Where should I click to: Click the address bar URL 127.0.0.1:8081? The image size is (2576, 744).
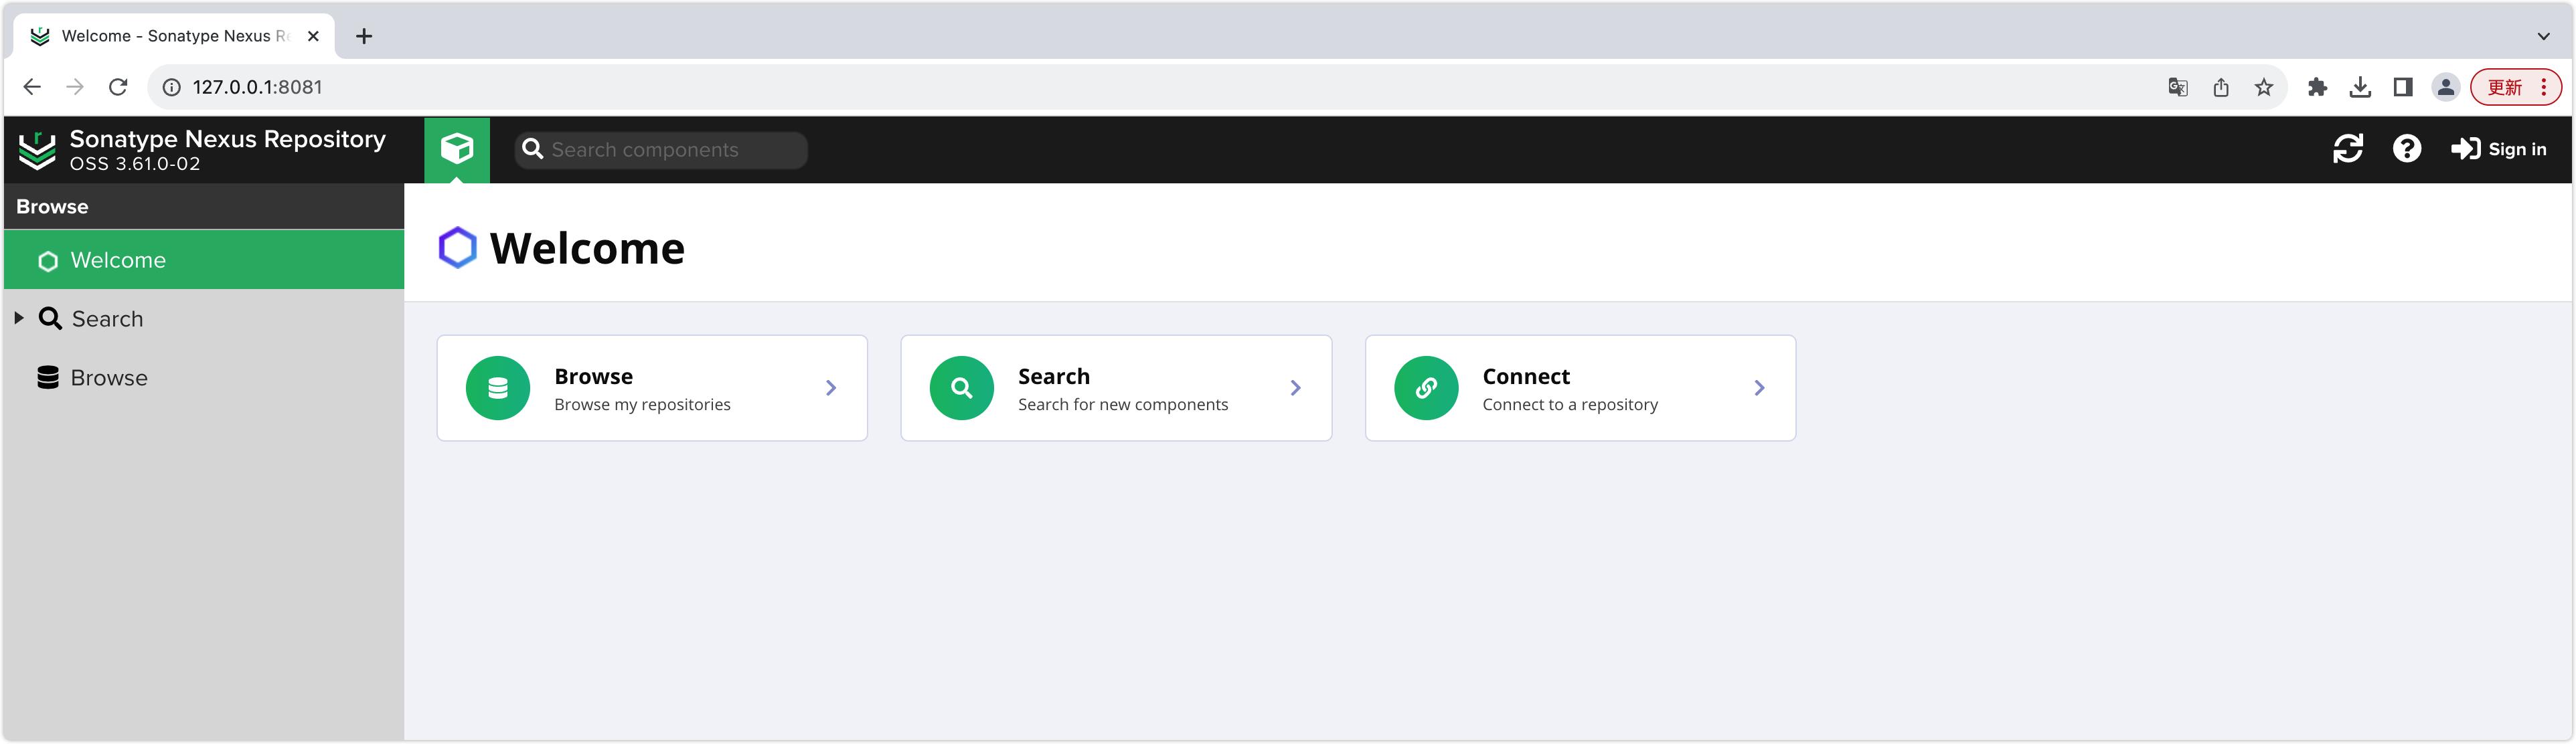pos(257,87)
